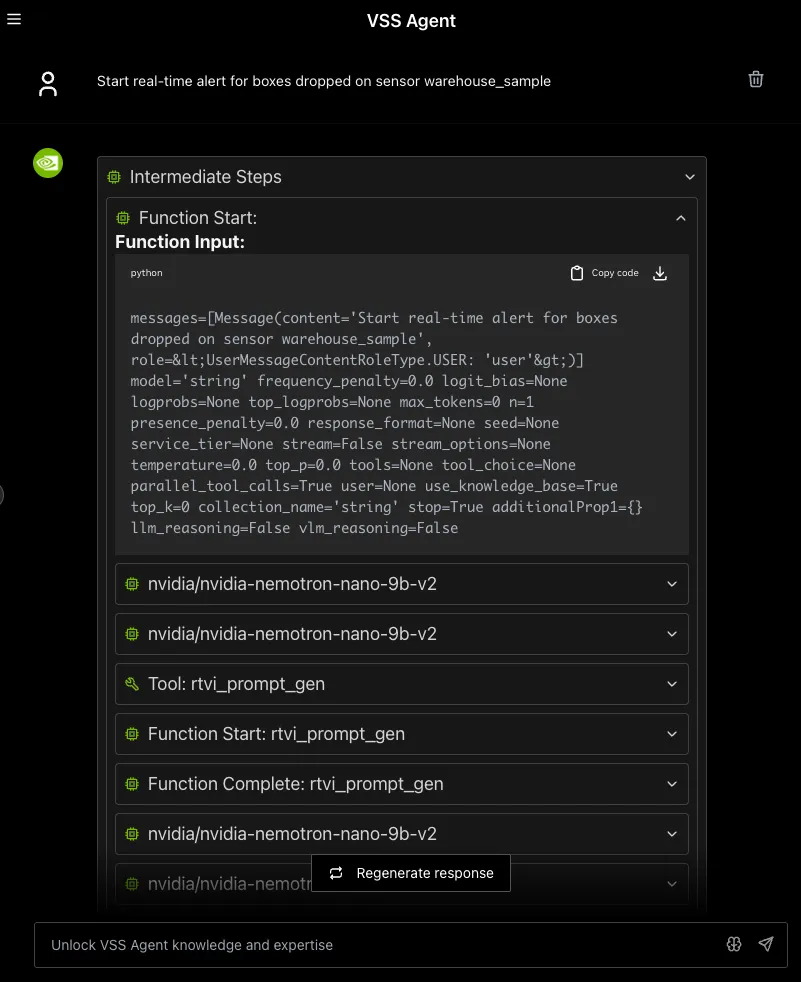
Task: Click the Copy code clipboard icon
Action: pyautogui.click(x=576, y=273)
